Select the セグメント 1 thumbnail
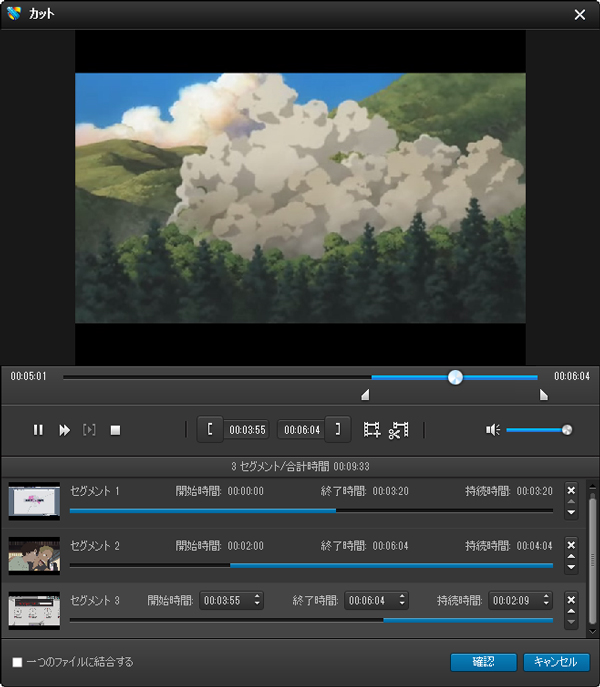 click(x=34, y=500)
